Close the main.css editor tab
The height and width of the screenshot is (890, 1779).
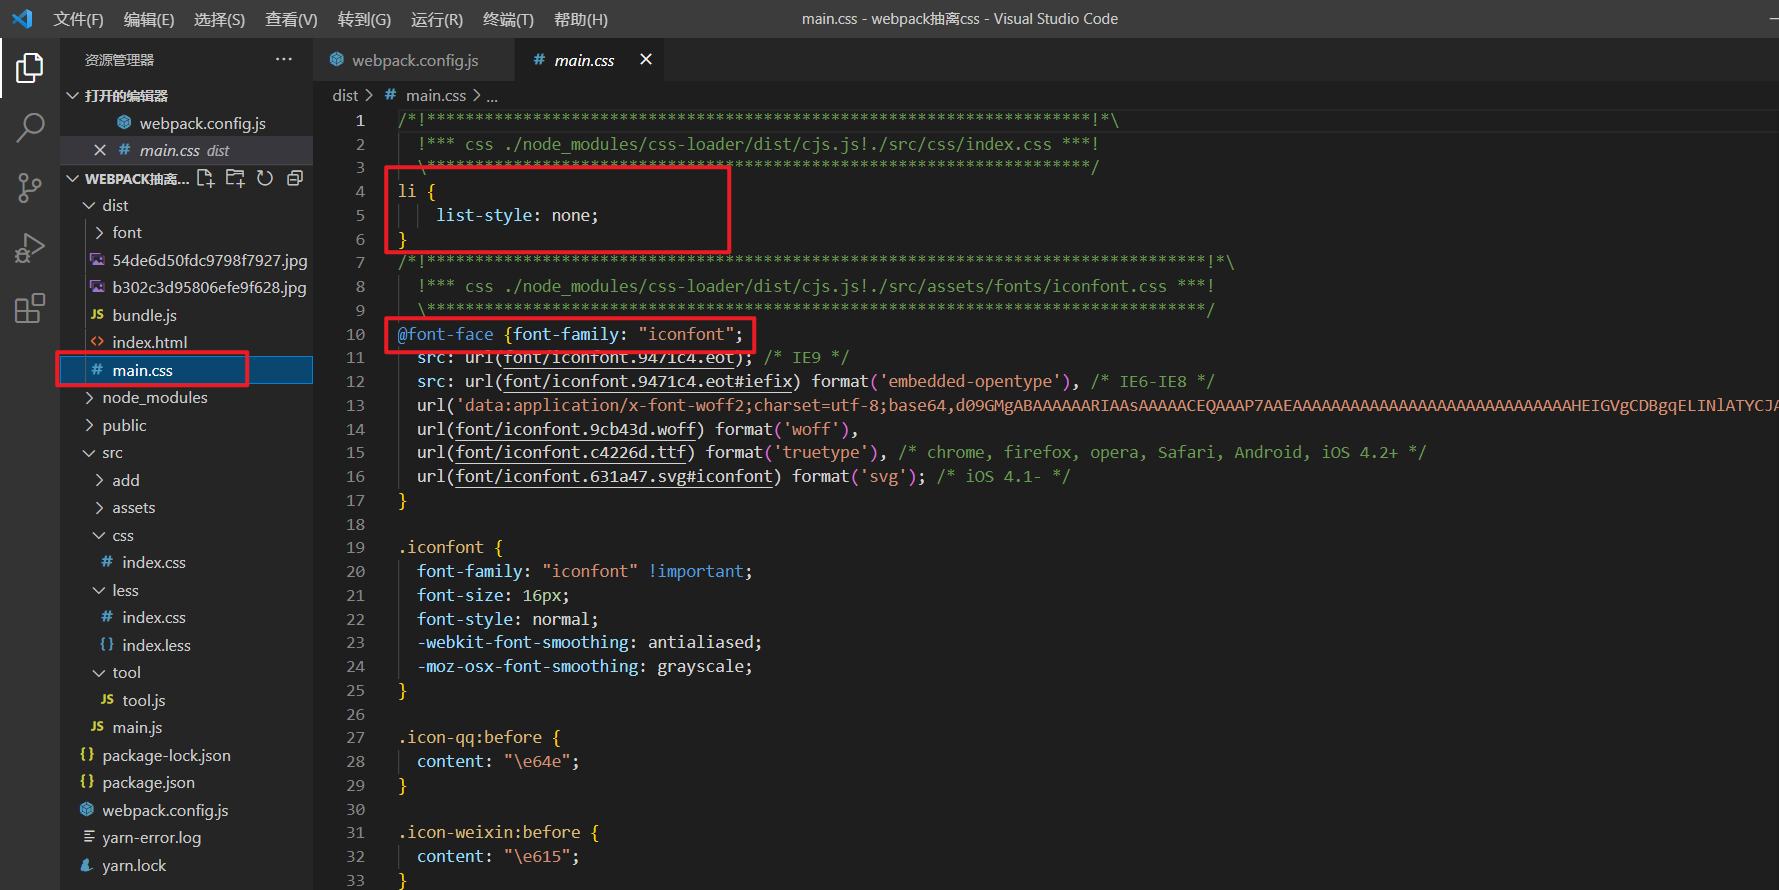coord(646,60)
